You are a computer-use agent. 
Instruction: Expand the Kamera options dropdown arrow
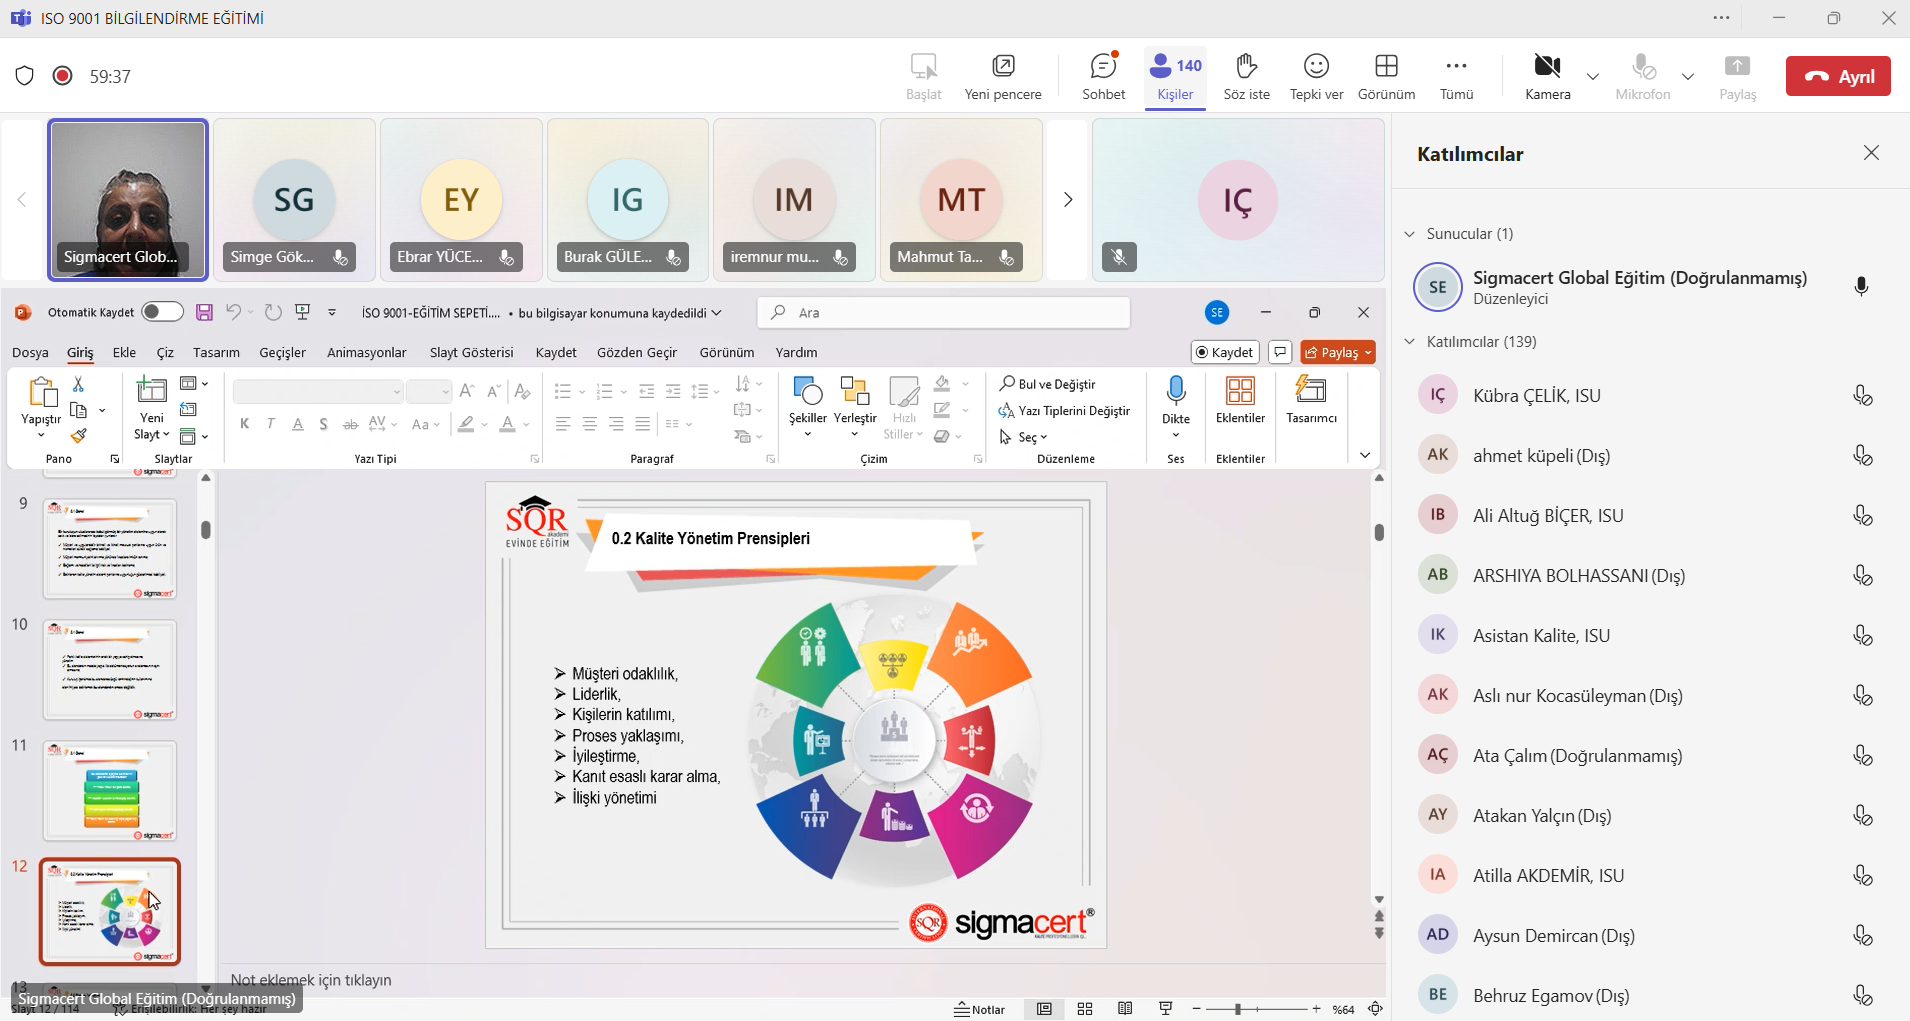[x=1593, y=76]
